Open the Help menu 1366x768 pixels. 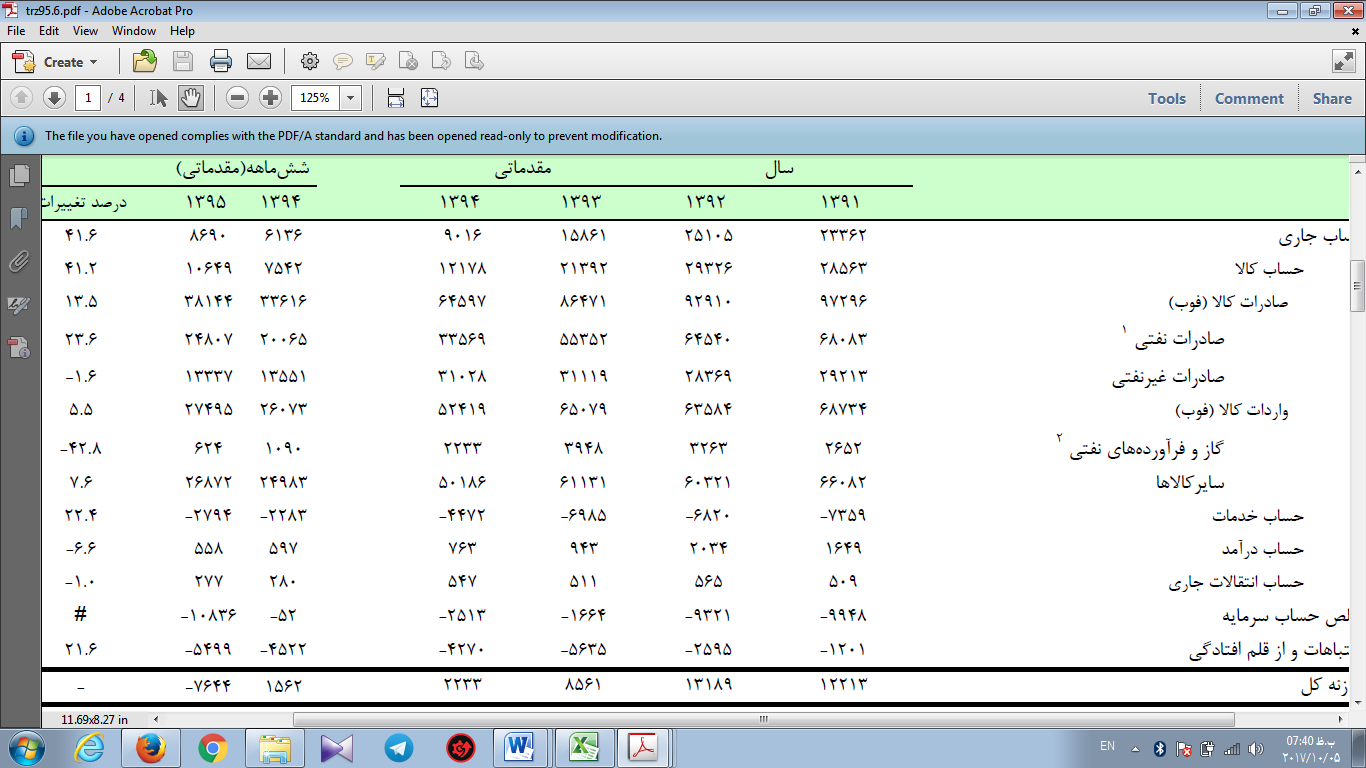pyautogui.click(x=182, y=31)
